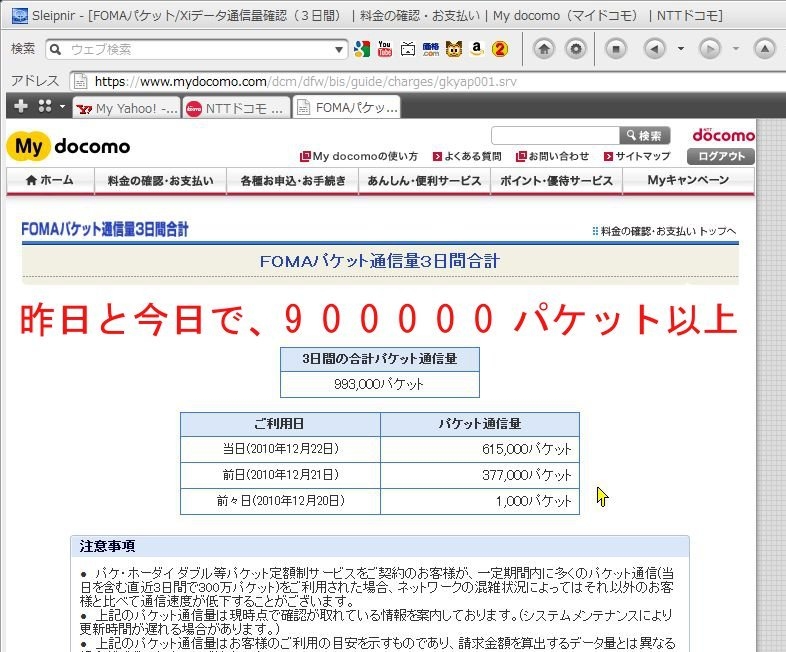Click the red docomo brand logo
This screenshot has height=652, width=786.
click(723, 134)
